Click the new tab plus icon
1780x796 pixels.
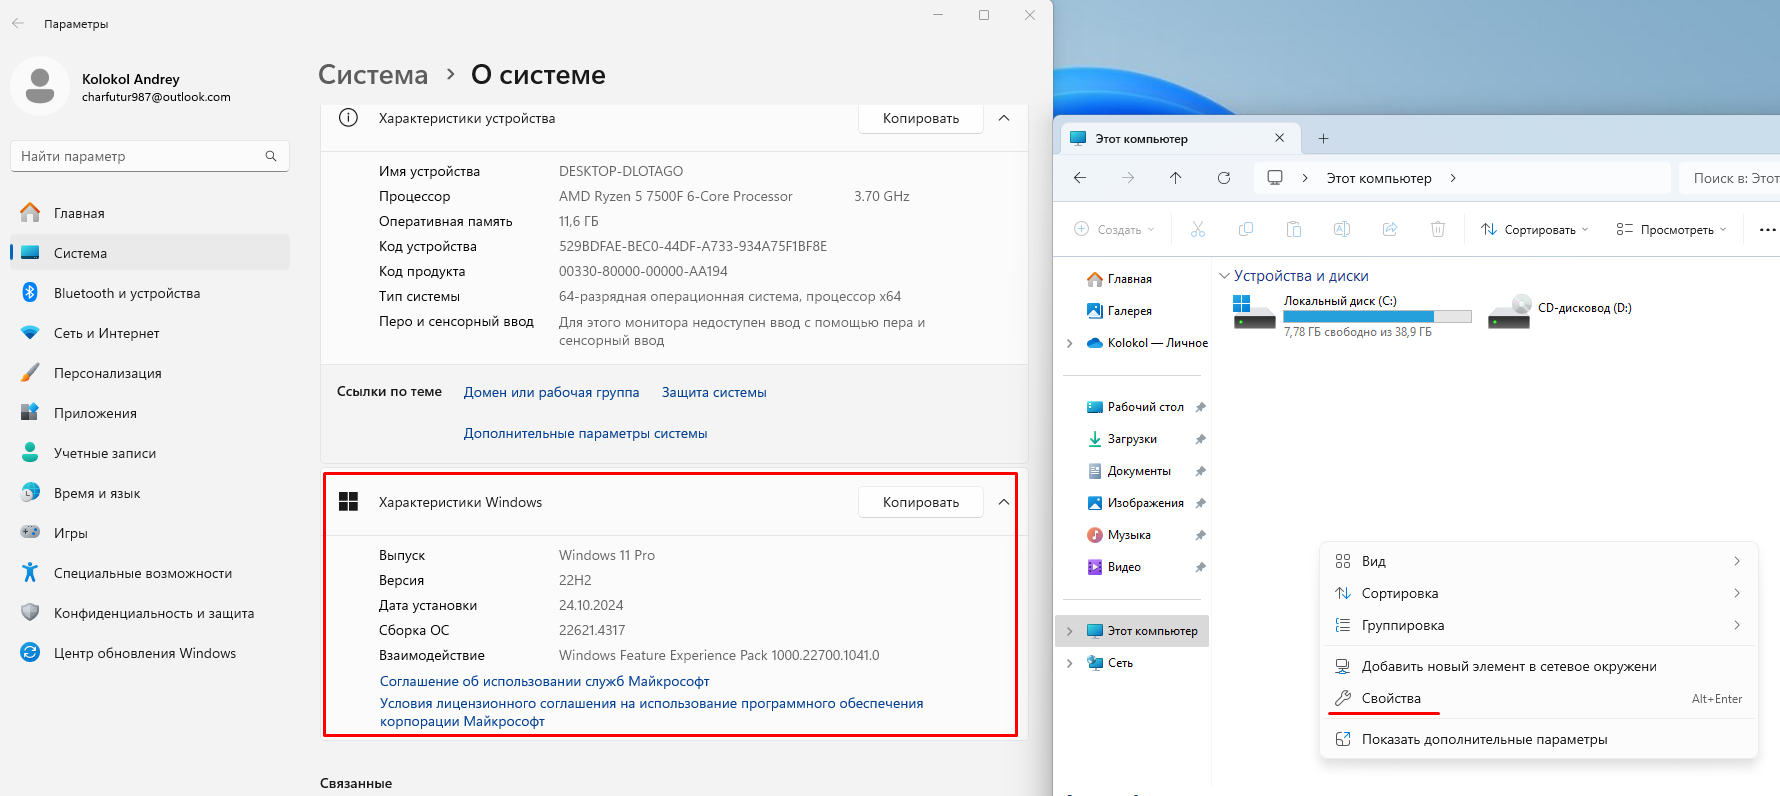click(1323, 139)
